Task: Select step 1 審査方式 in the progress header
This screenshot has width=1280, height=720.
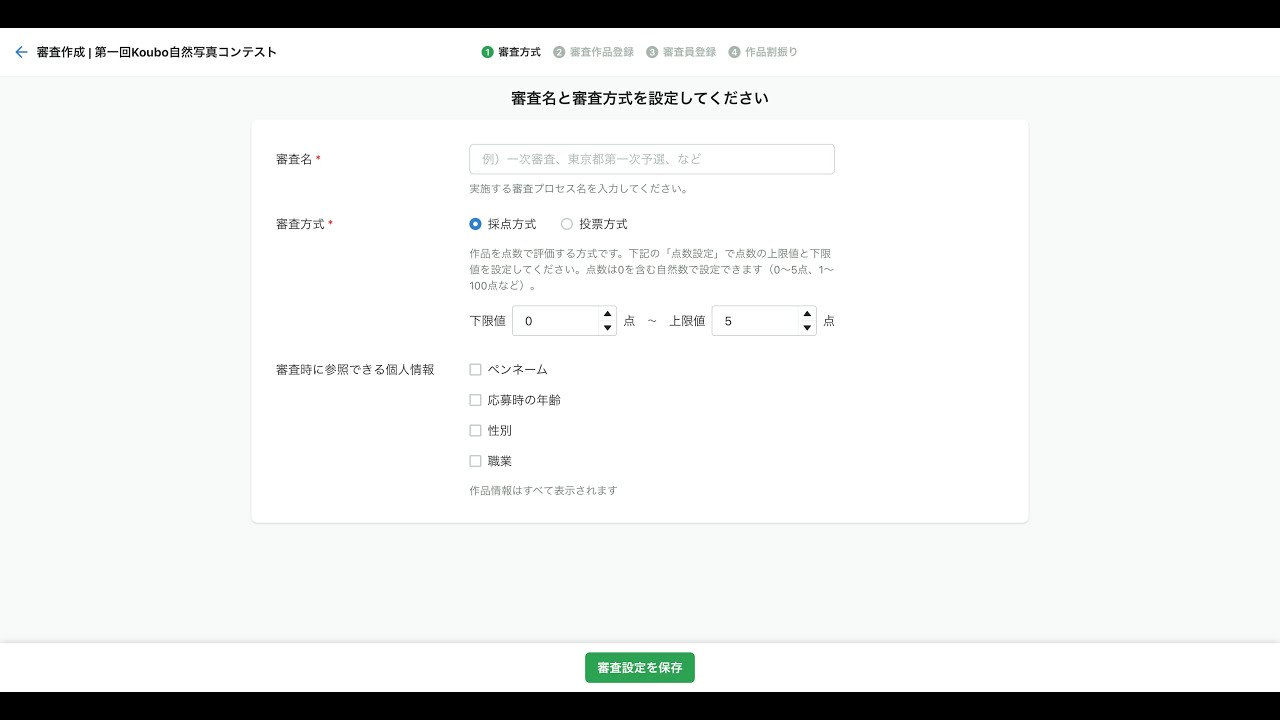Action: click(511, 52)
